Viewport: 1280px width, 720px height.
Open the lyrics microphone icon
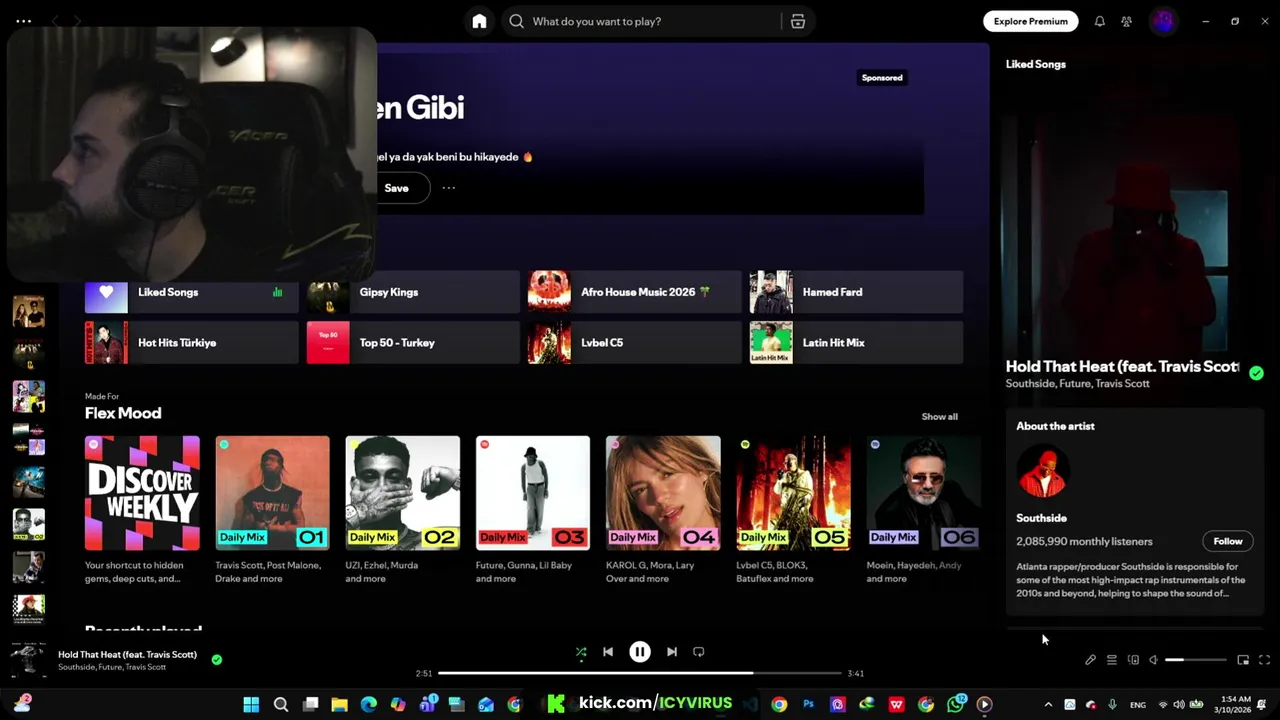point(1090,660)
